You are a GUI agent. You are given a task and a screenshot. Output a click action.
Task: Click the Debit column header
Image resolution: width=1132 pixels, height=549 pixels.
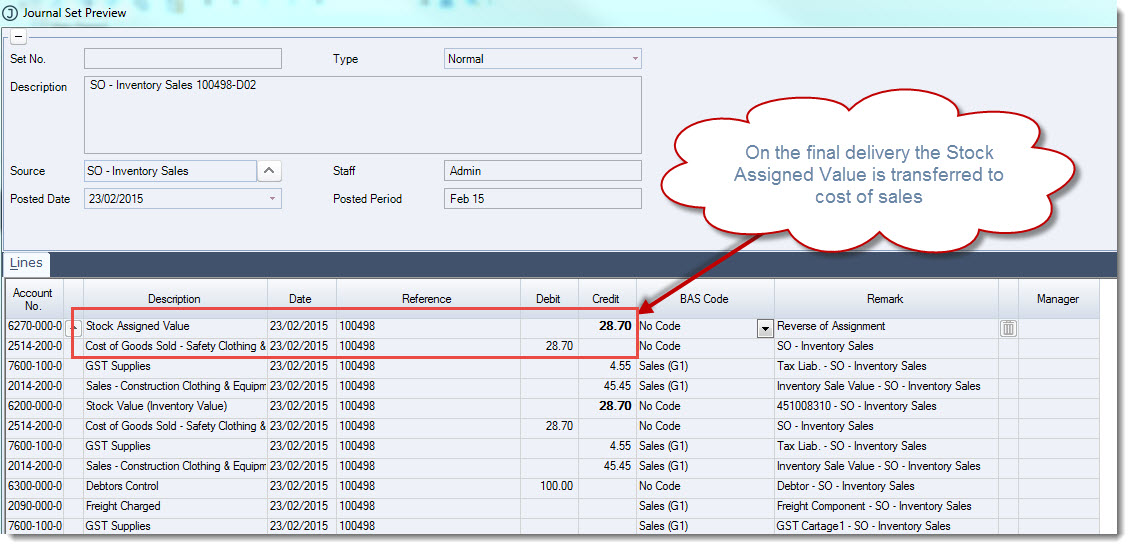[549, 299]
